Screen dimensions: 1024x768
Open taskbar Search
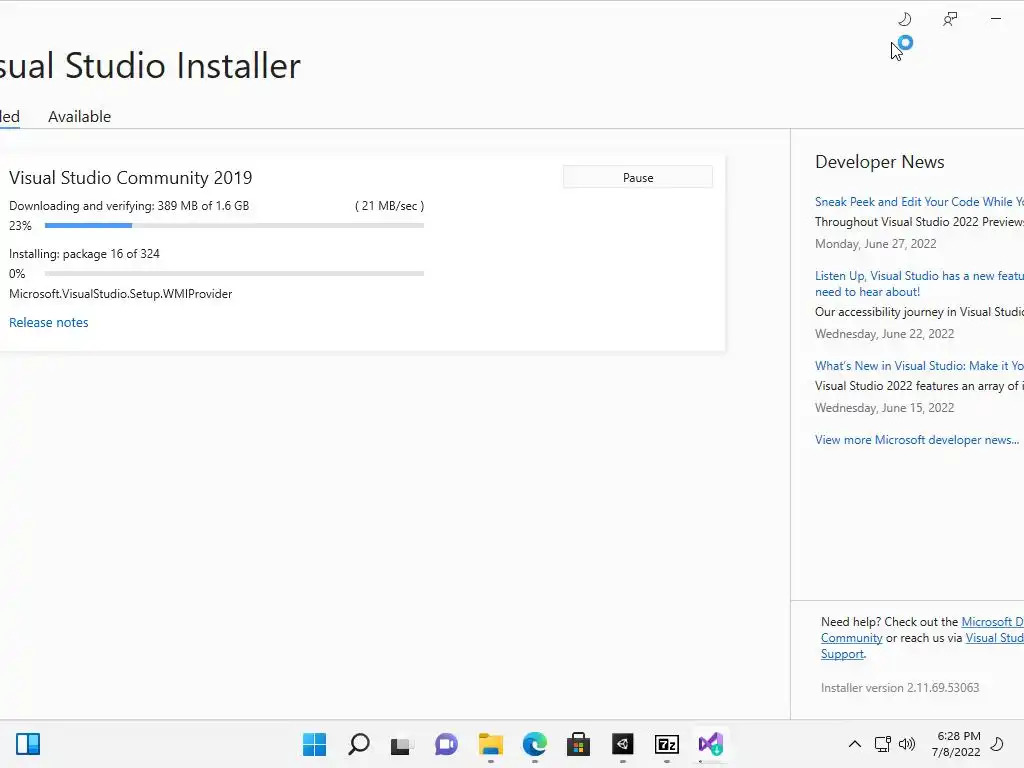pyautogui.click(x=359, y=744)
